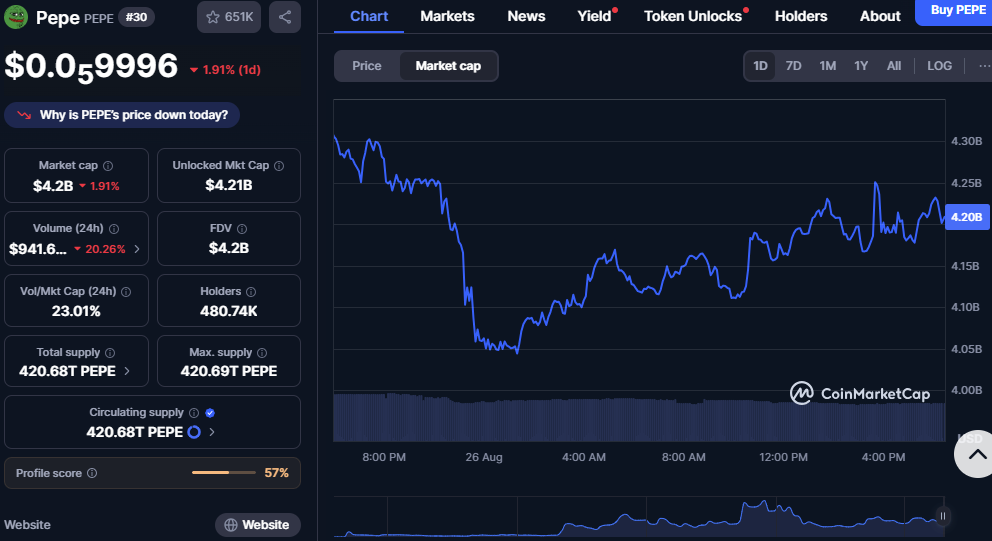992x541 pixels.
Task: Switch chart to Market cap view
Action: coord(448,66)
